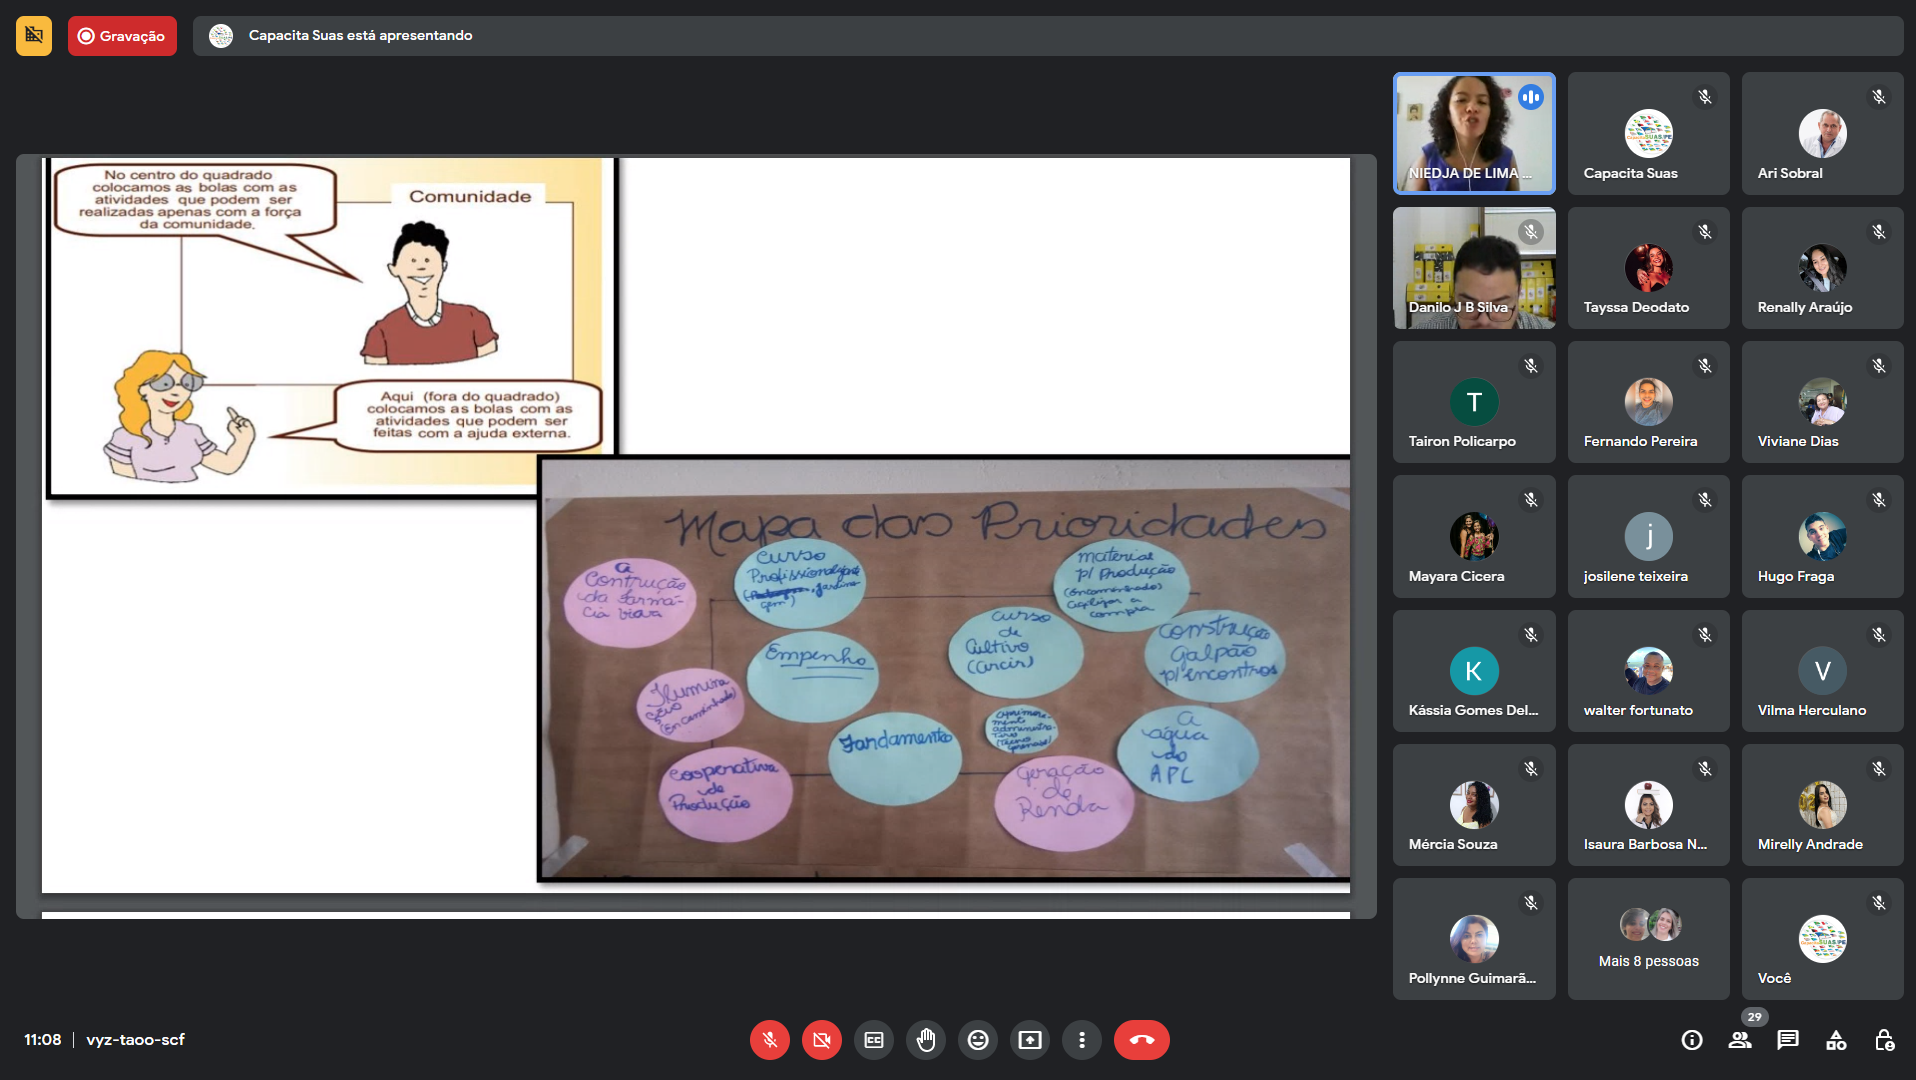Click the yellow presentation icon at top left
This screenshot has height=1080, width=1916.
coord(34,36)
